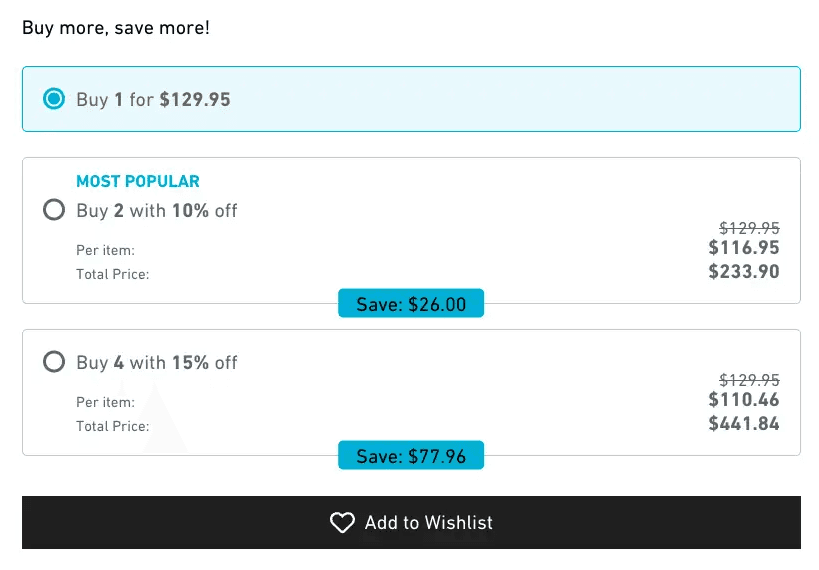Click Per item label in Buy 2 option
Viewport: 819px width, 570px height.
click(106, 250)
